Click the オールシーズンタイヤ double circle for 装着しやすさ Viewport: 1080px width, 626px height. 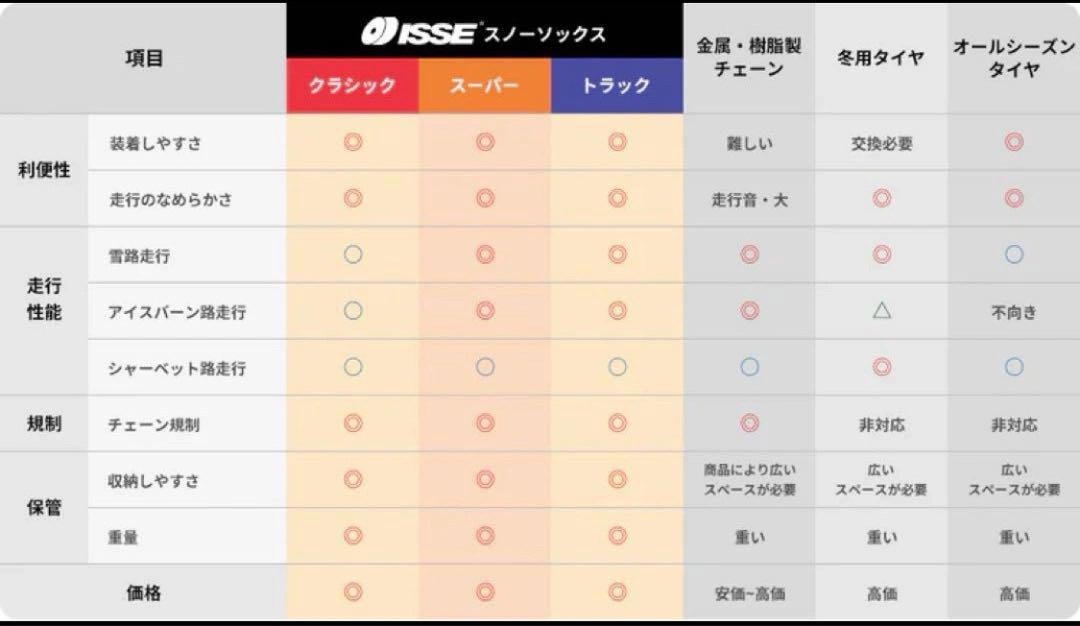[1013, 143]
